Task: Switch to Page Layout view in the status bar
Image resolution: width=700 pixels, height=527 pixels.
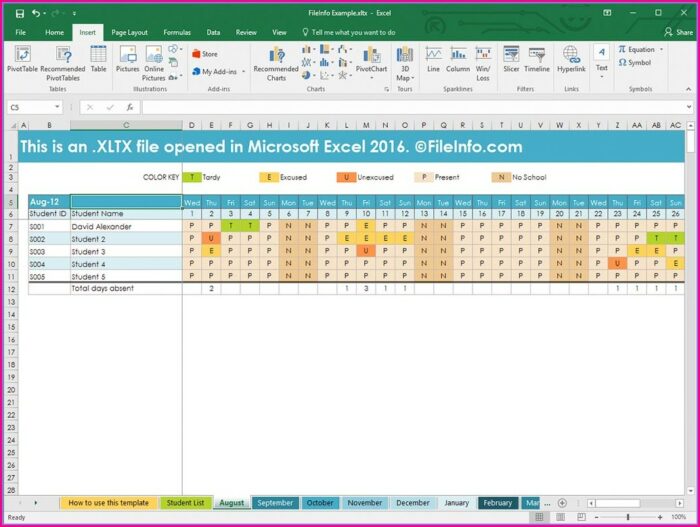Action: click(560, 517)
